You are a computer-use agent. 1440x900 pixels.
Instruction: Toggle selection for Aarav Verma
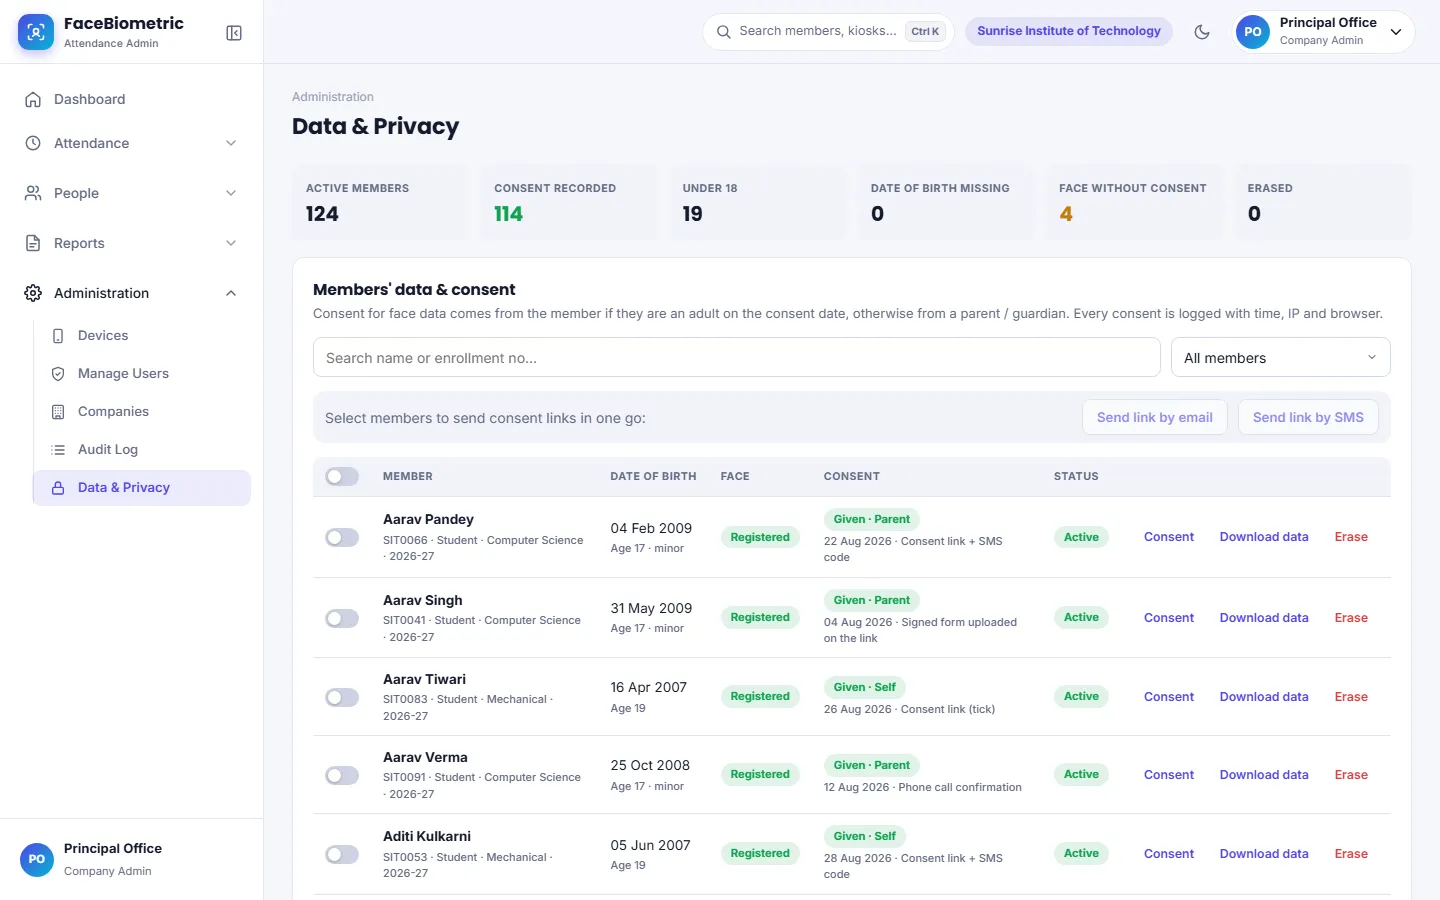coord(342,776)
